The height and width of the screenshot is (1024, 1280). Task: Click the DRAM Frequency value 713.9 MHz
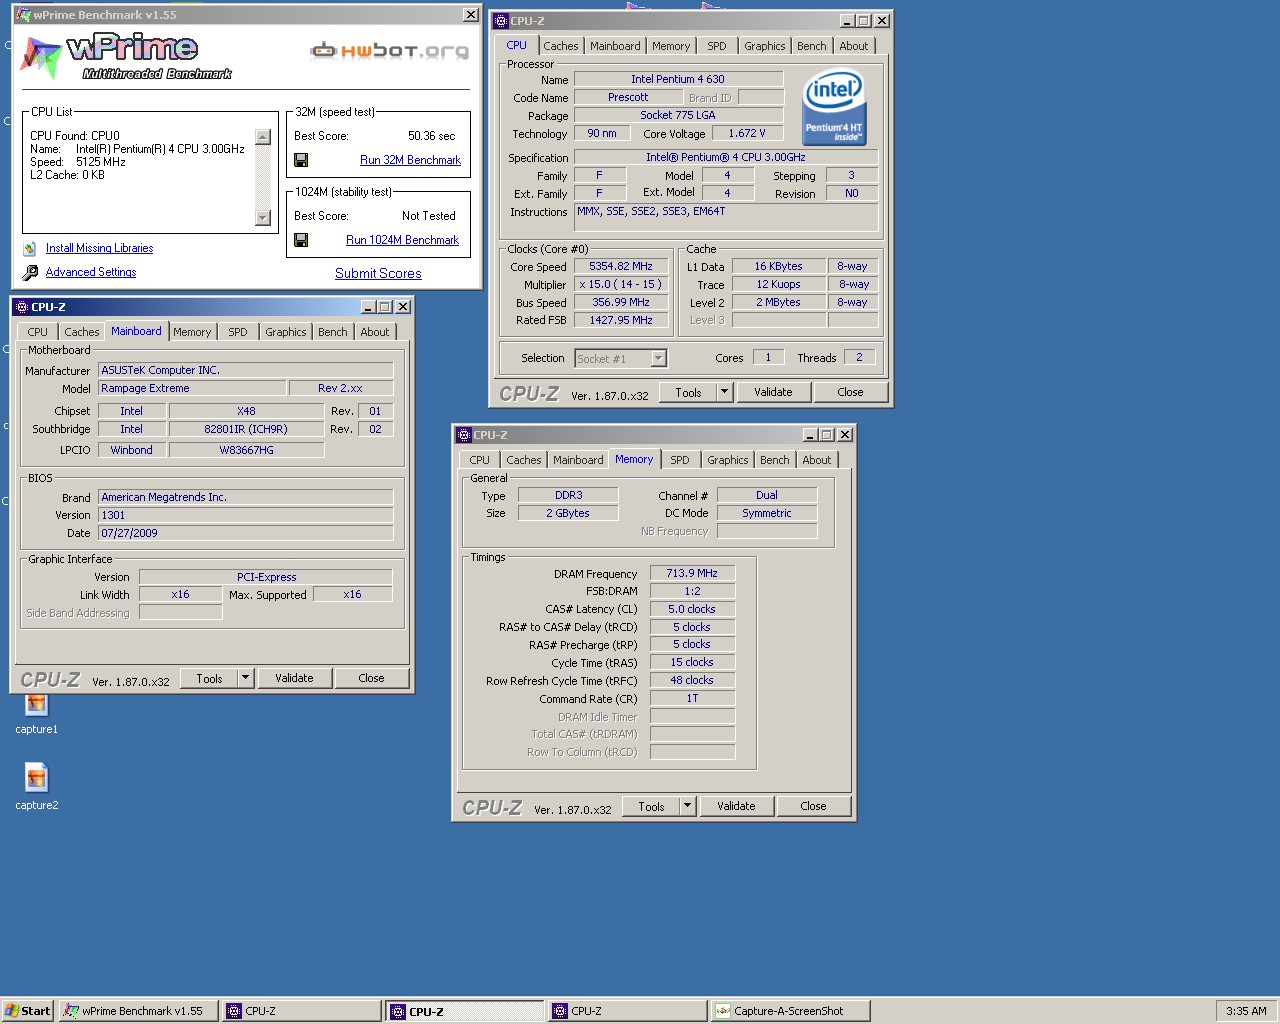click(692, 574)
